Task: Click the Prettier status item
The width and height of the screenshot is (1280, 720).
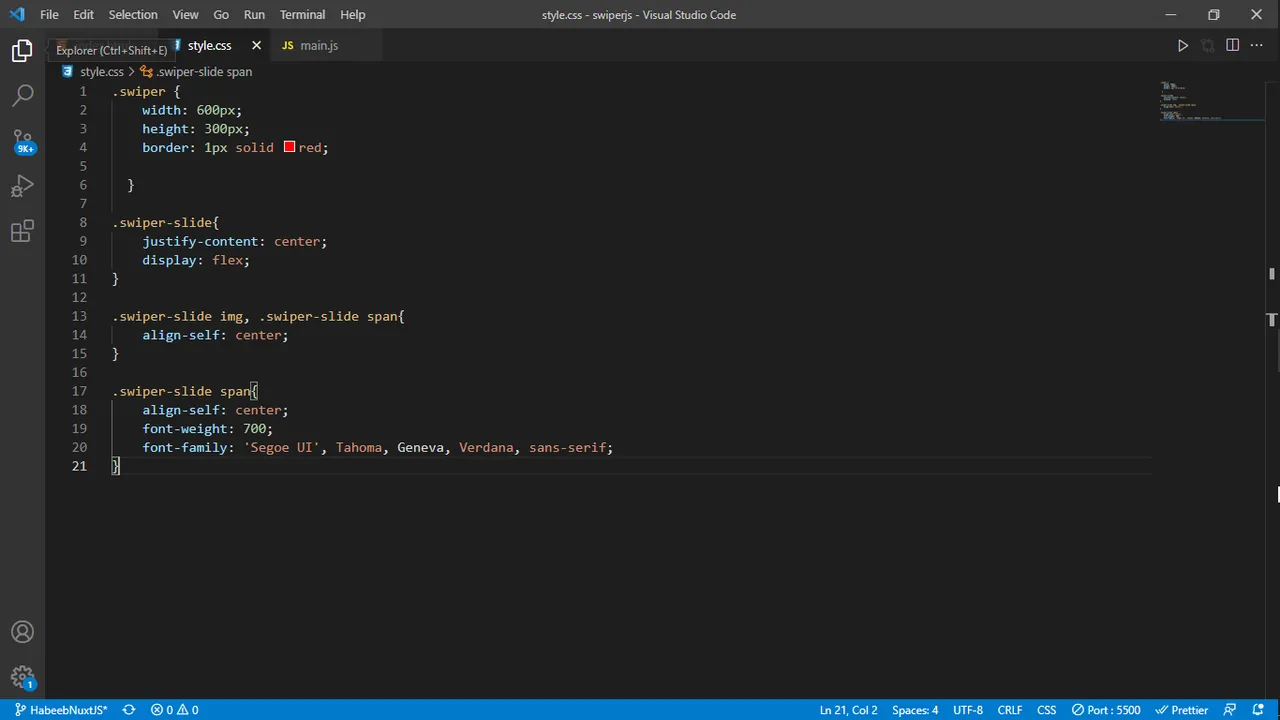Action: coord(1182,710)
